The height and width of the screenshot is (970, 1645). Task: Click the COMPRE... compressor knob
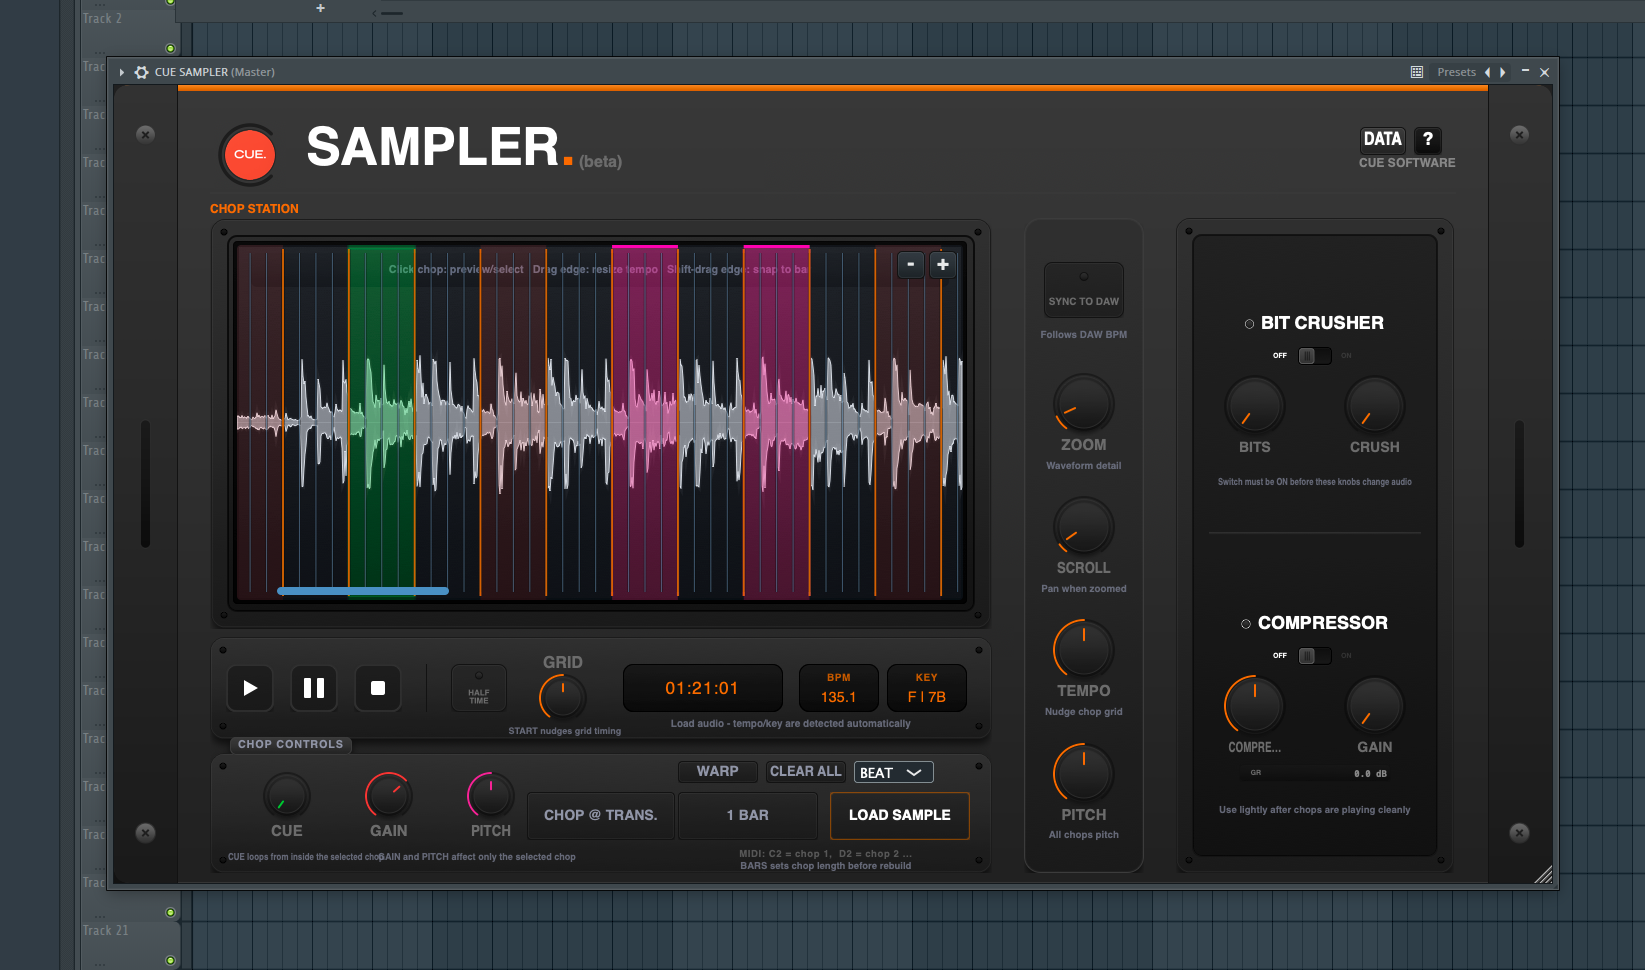coord(1255,706)
